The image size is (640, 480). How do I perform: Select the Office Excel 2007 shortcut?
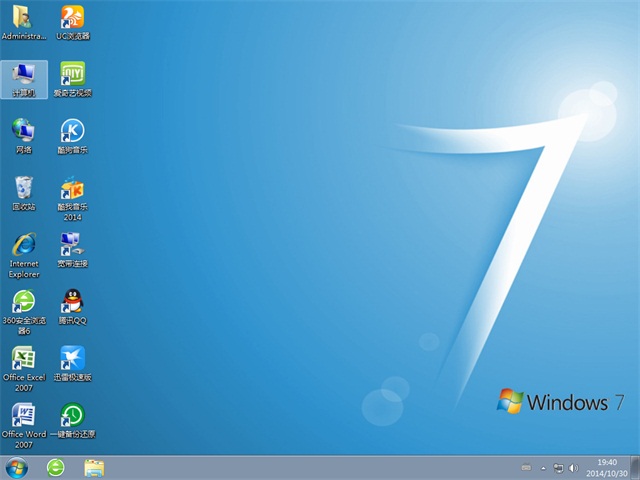pyautogui.click(x=24, y=369)
